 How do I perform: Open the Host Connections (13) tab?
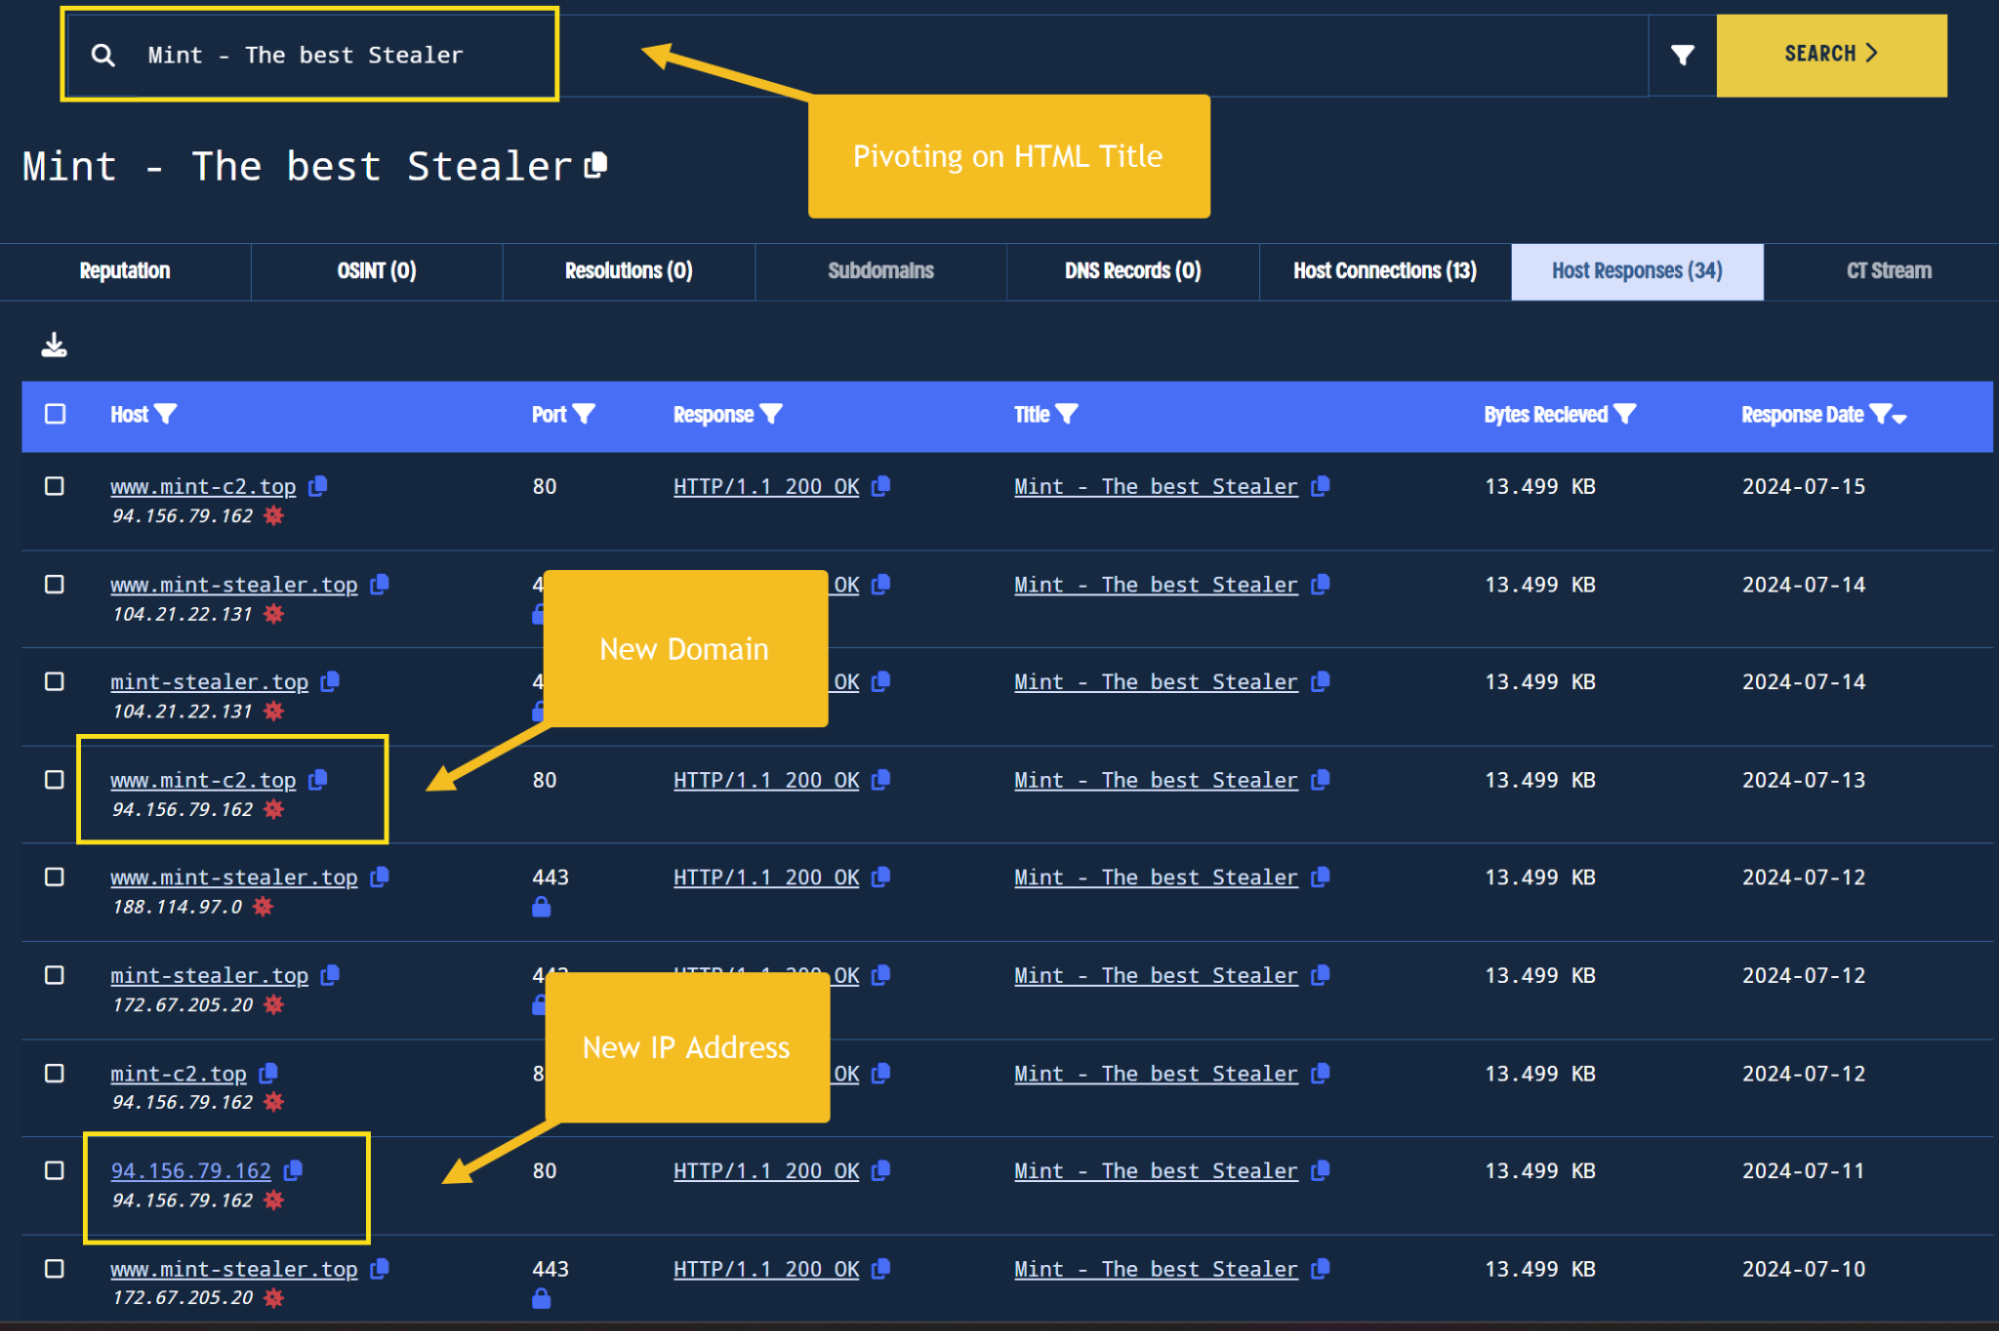point(1385,271)
